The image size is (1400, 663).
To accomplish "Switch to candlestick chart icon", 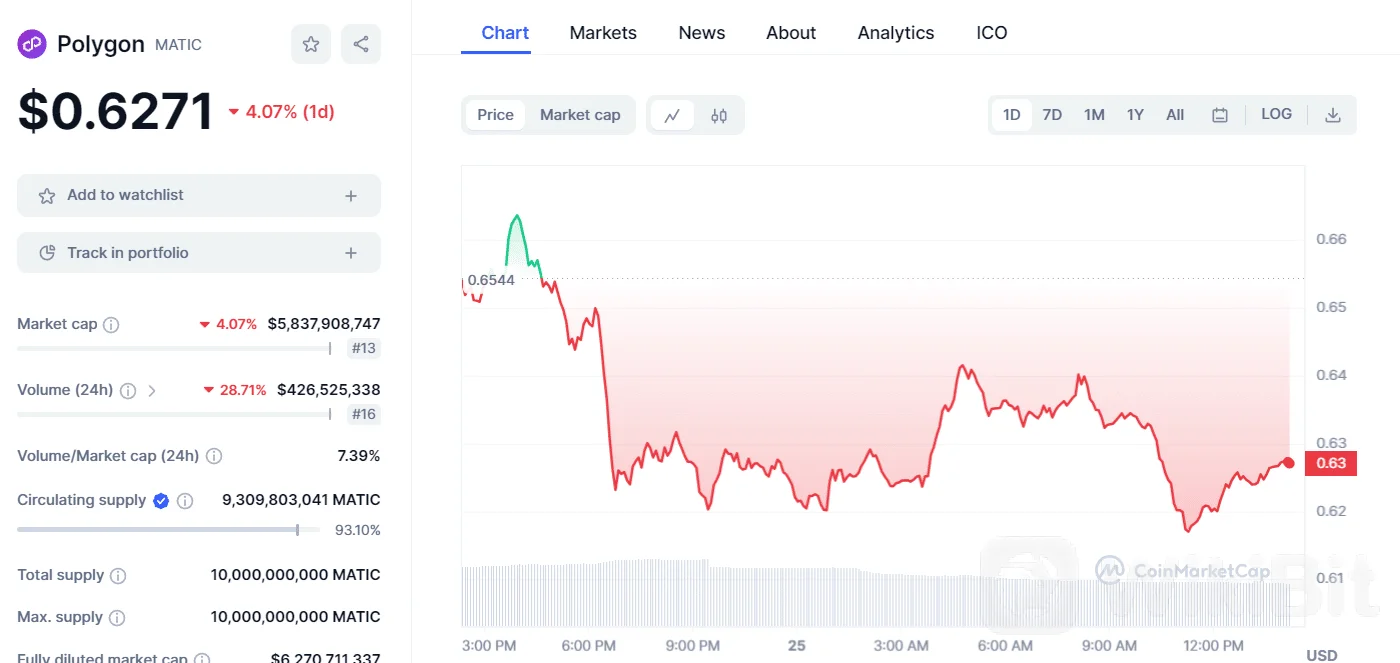I will tap(719, 115).
